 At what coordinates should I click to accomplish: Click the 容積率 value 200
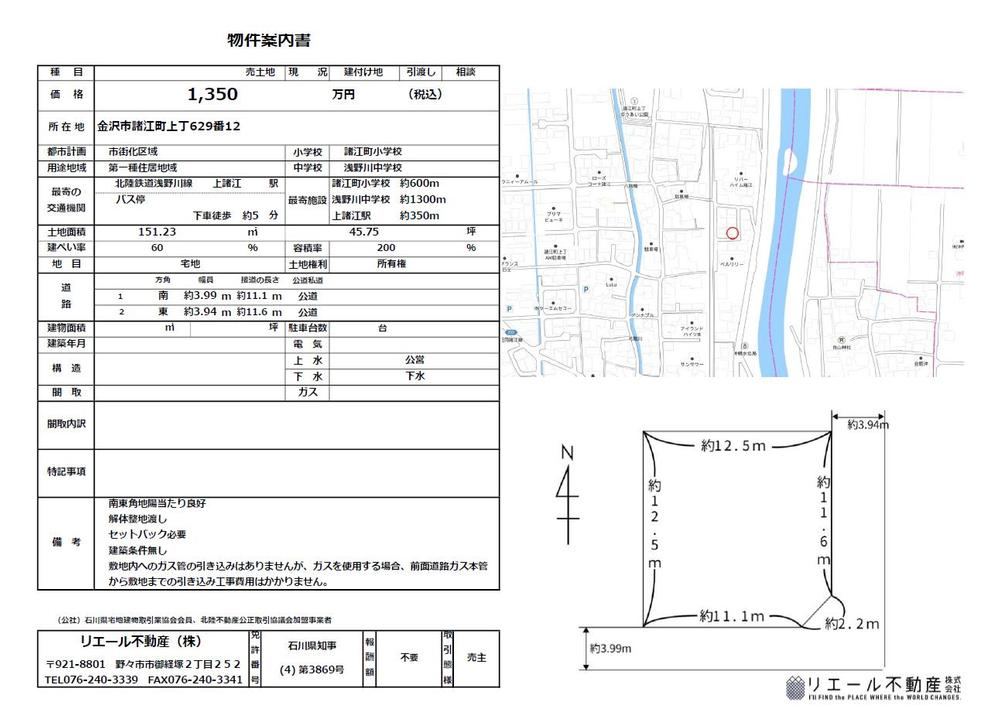click(386, 248)
